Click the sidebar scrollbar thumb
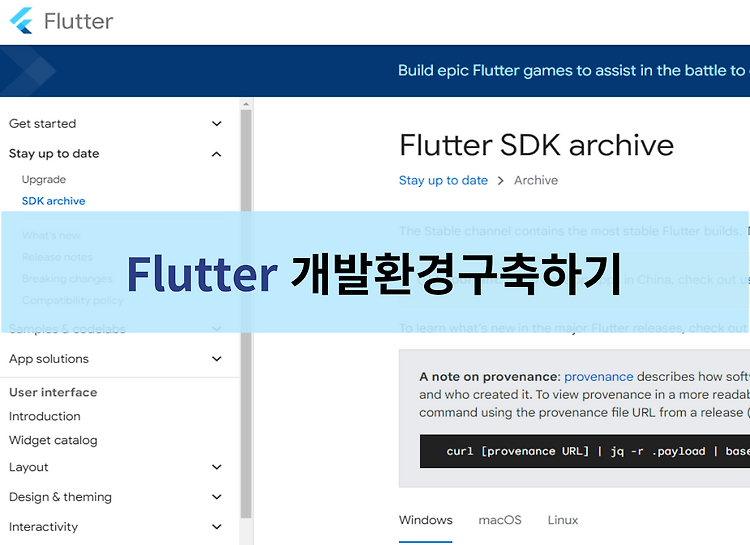Screen dimensions: 750x545 click(x=246, y=314)
